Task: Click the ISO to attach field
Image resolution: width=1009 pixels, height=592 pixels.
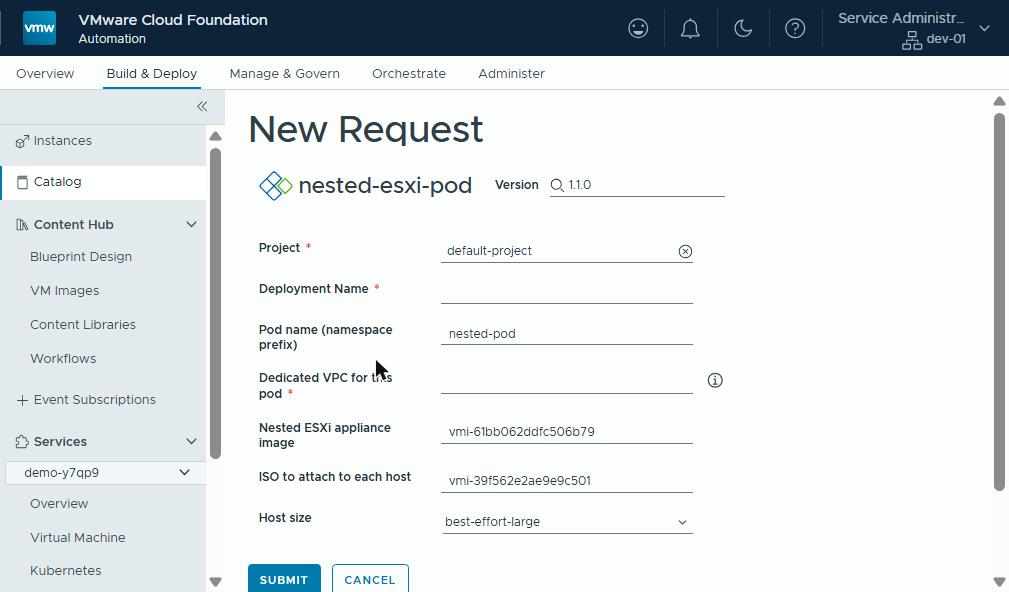Action: coord(566,481)
